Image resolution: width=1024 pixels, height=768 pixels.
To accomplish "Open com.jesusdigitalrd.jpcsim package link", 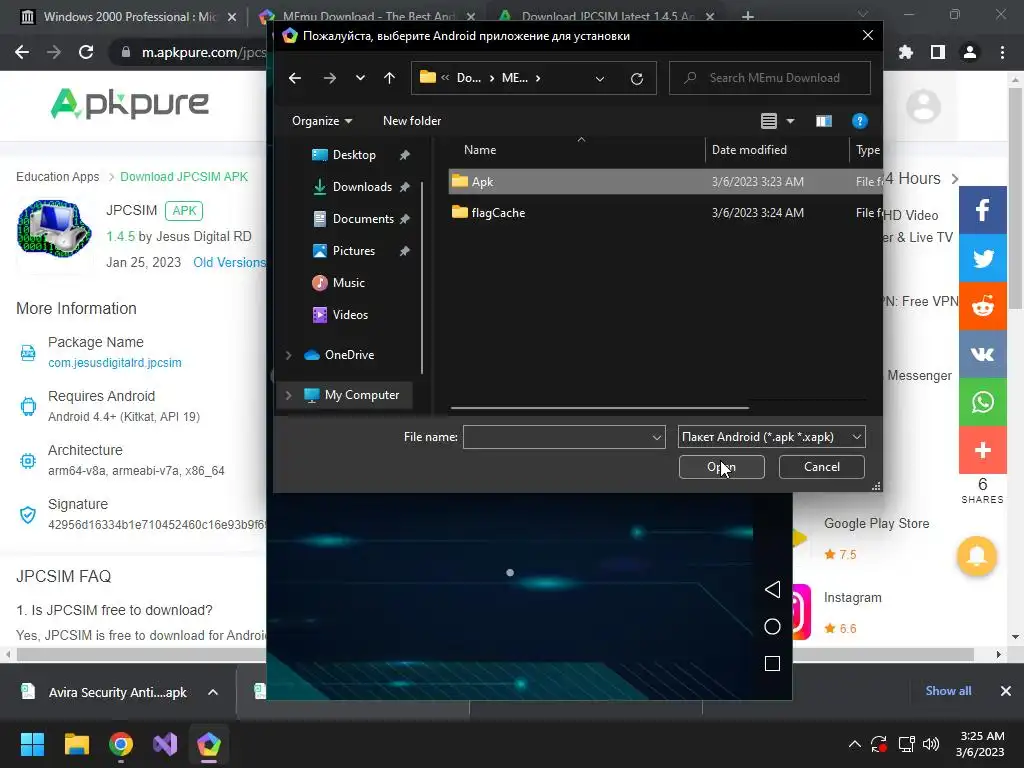I will pos(115,362).
